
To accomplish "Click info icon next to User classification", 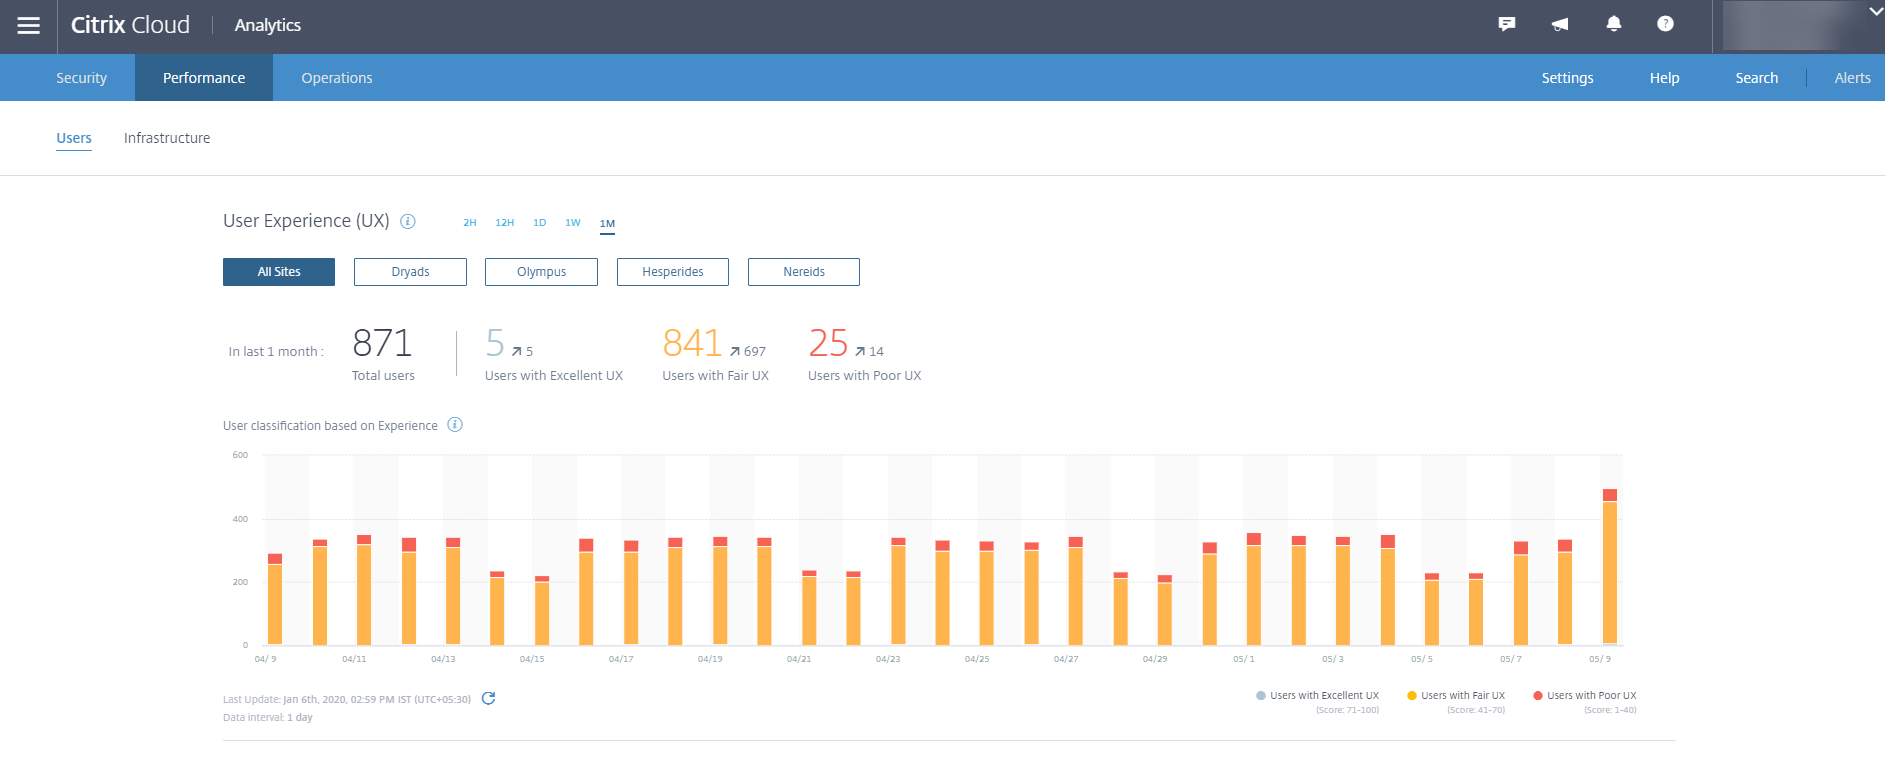I will tap(455, 425).
